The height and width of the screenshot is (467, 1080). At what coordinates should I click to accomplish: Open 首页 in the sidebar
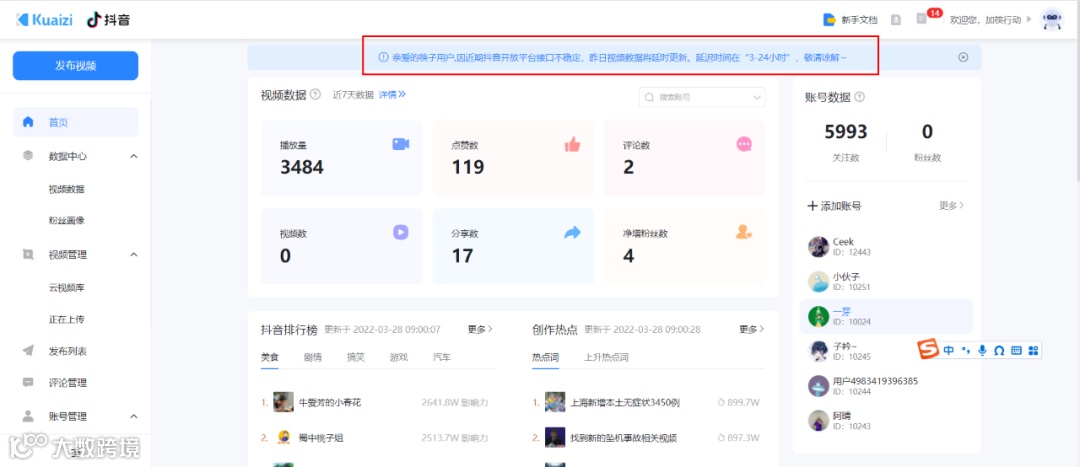pos(76,122)
